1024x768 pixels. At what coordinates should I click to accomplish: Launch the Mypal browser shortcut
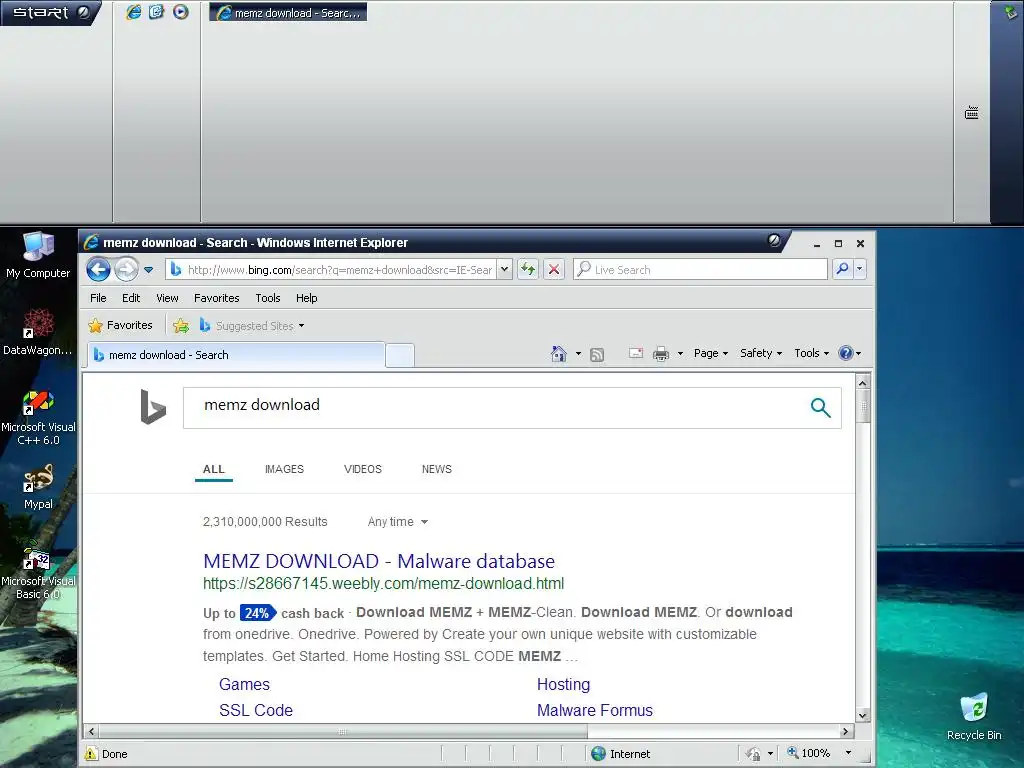(x=38, y=487)
